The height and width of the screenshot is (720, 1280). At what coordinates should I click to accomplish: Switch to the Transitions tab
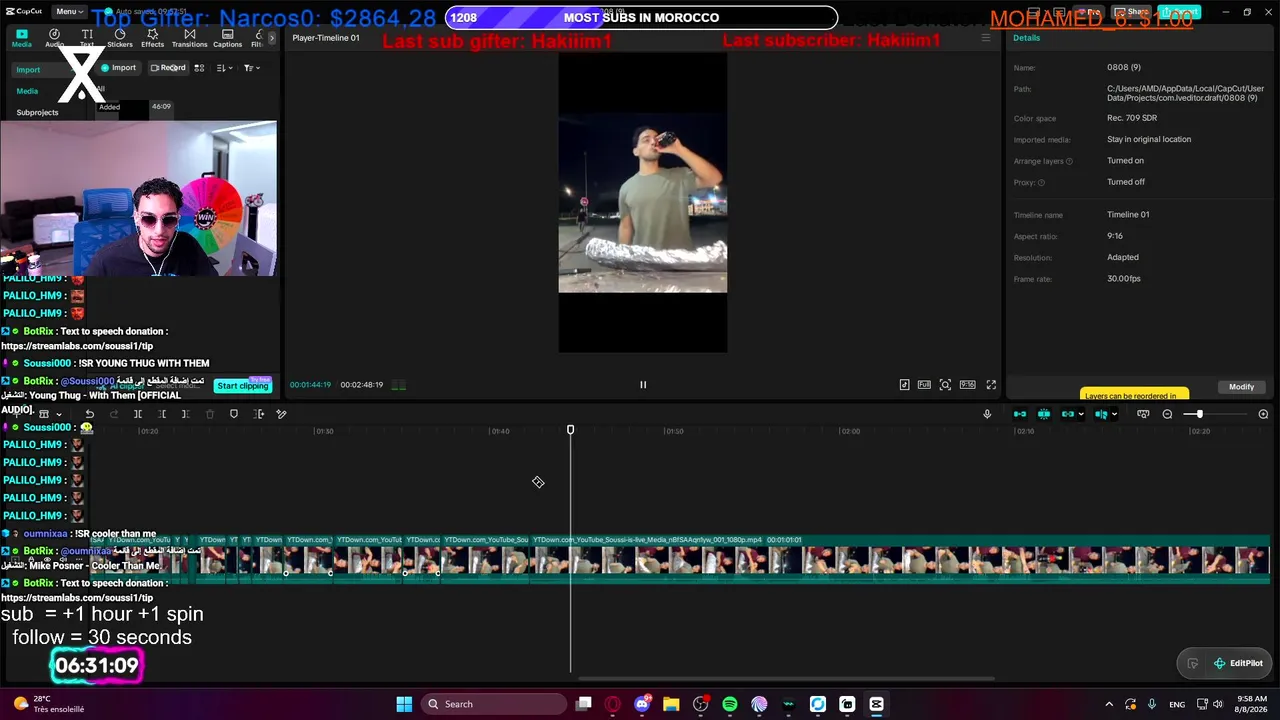coord(189,38)
